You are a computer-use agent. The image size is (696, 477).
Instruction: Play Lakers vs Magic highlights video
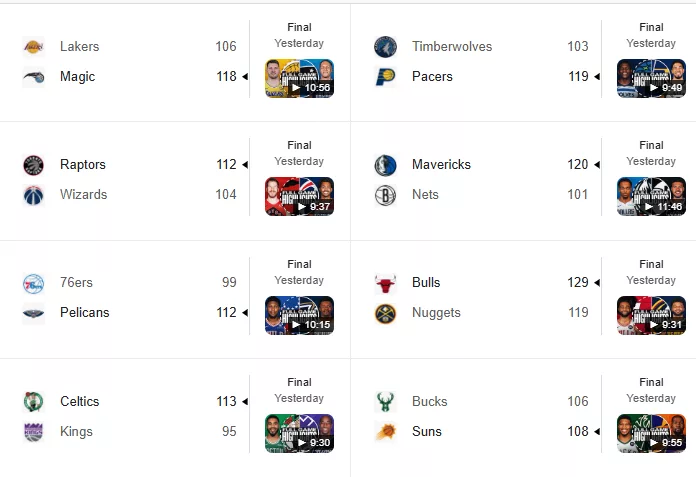point(300,79)
